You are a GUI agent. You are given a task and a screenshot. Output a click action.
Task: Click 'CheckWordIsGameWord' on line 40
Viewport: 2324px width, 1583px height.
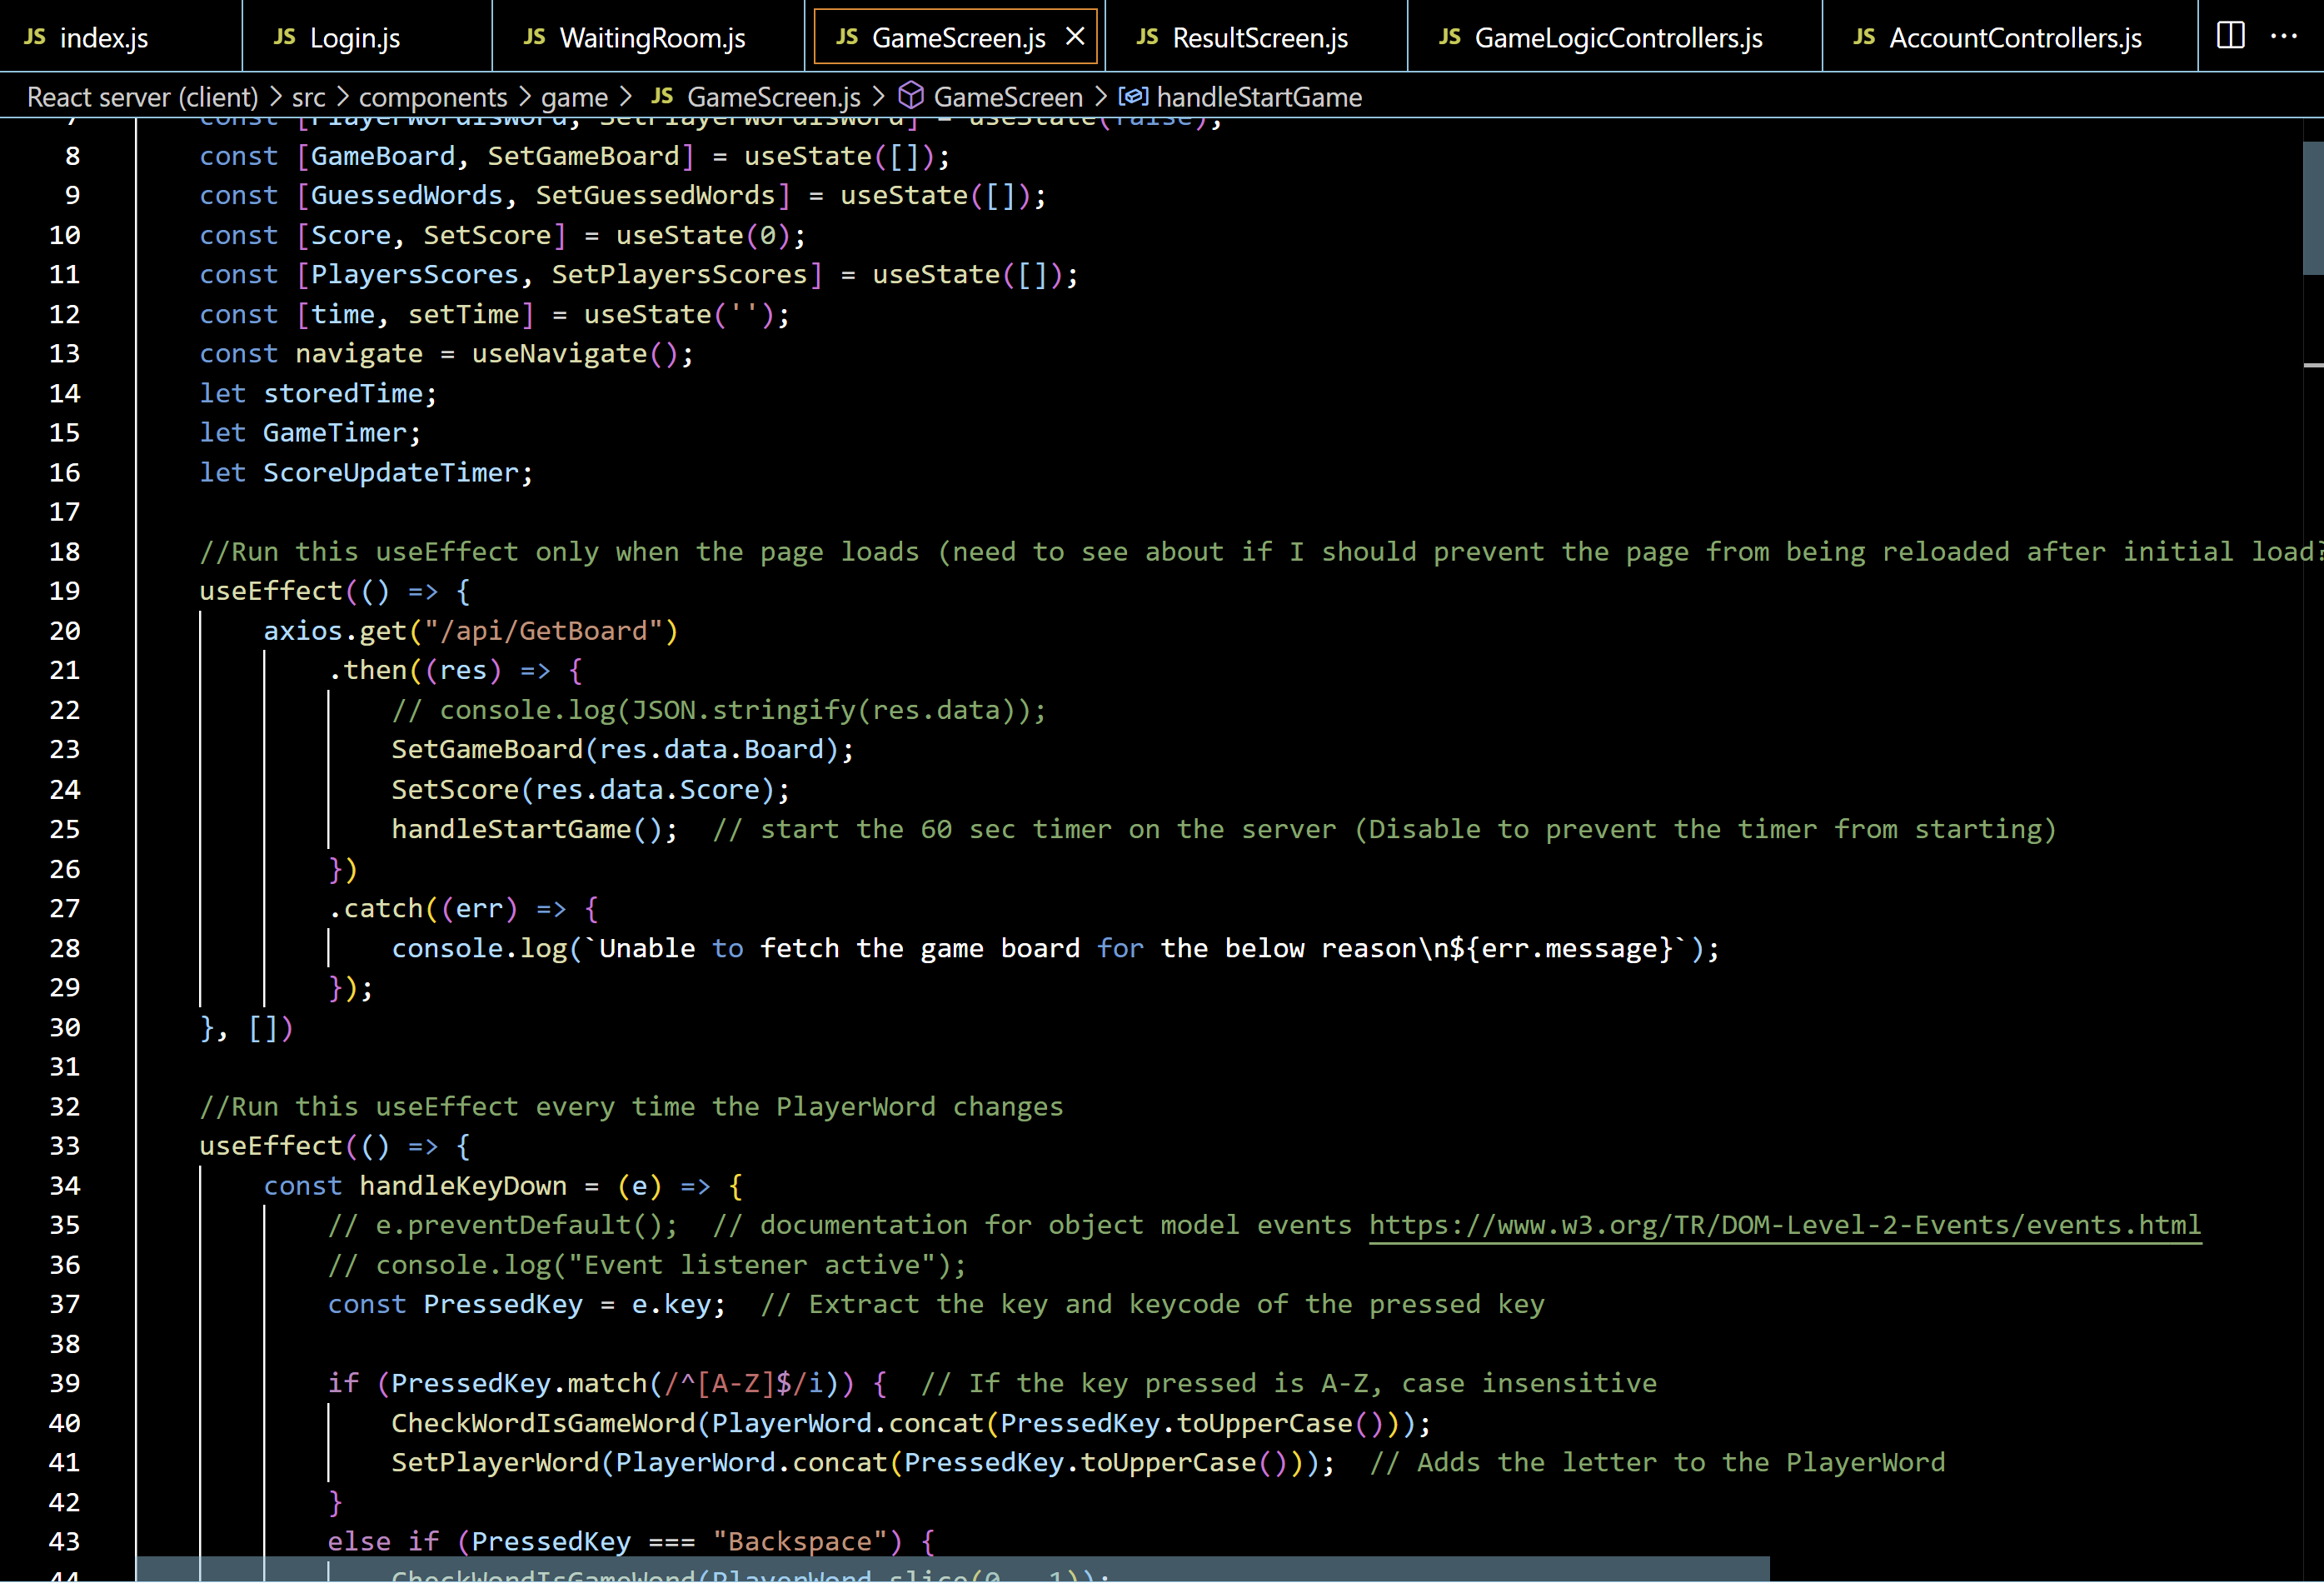tap(543, 1424)
